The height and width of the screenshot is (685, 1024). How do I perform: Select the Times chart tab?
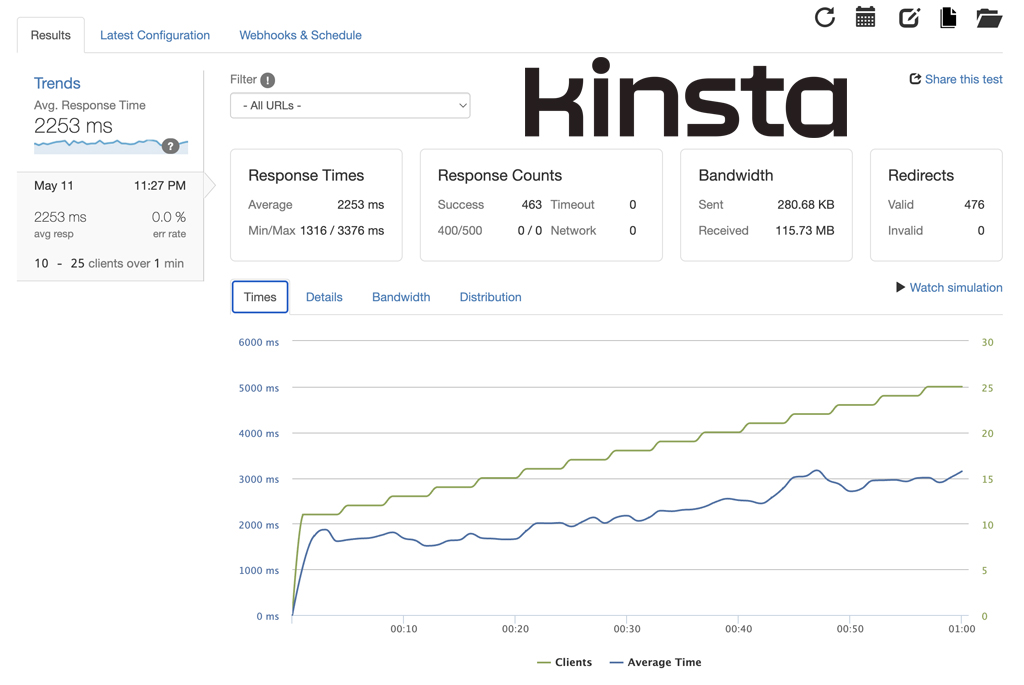pyautogui.click(x=260, y=297)
